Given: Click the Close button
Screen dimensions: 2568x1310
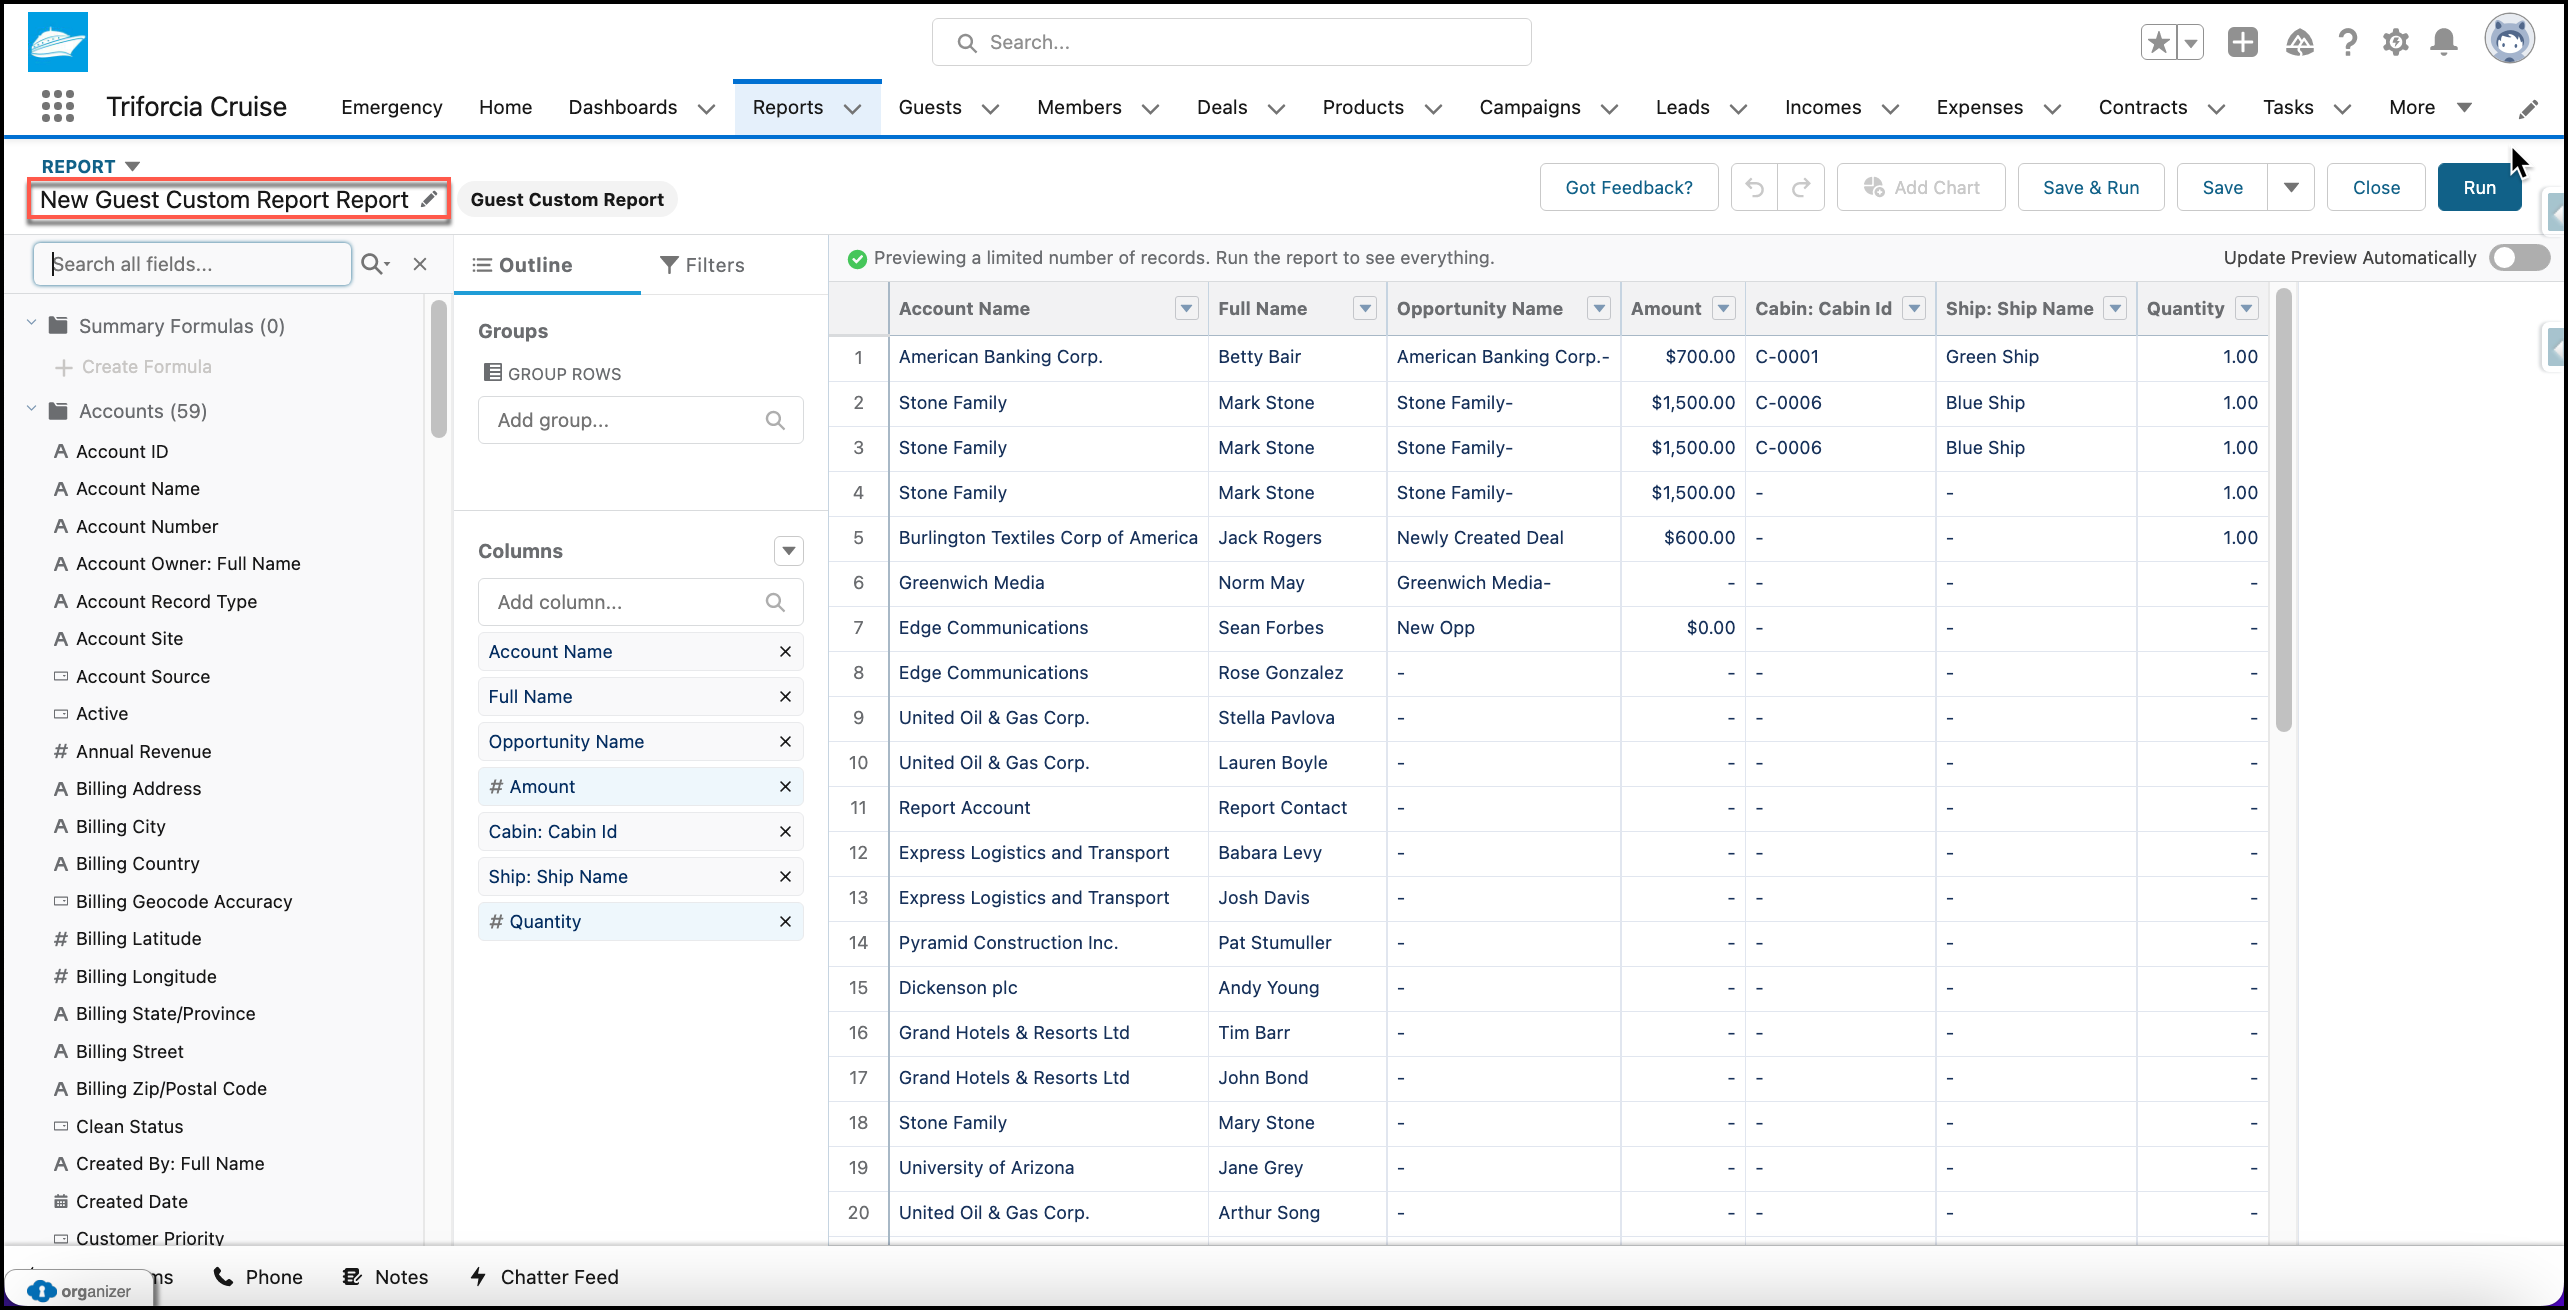Looking at the screenshot, I should coord(2376,187).
